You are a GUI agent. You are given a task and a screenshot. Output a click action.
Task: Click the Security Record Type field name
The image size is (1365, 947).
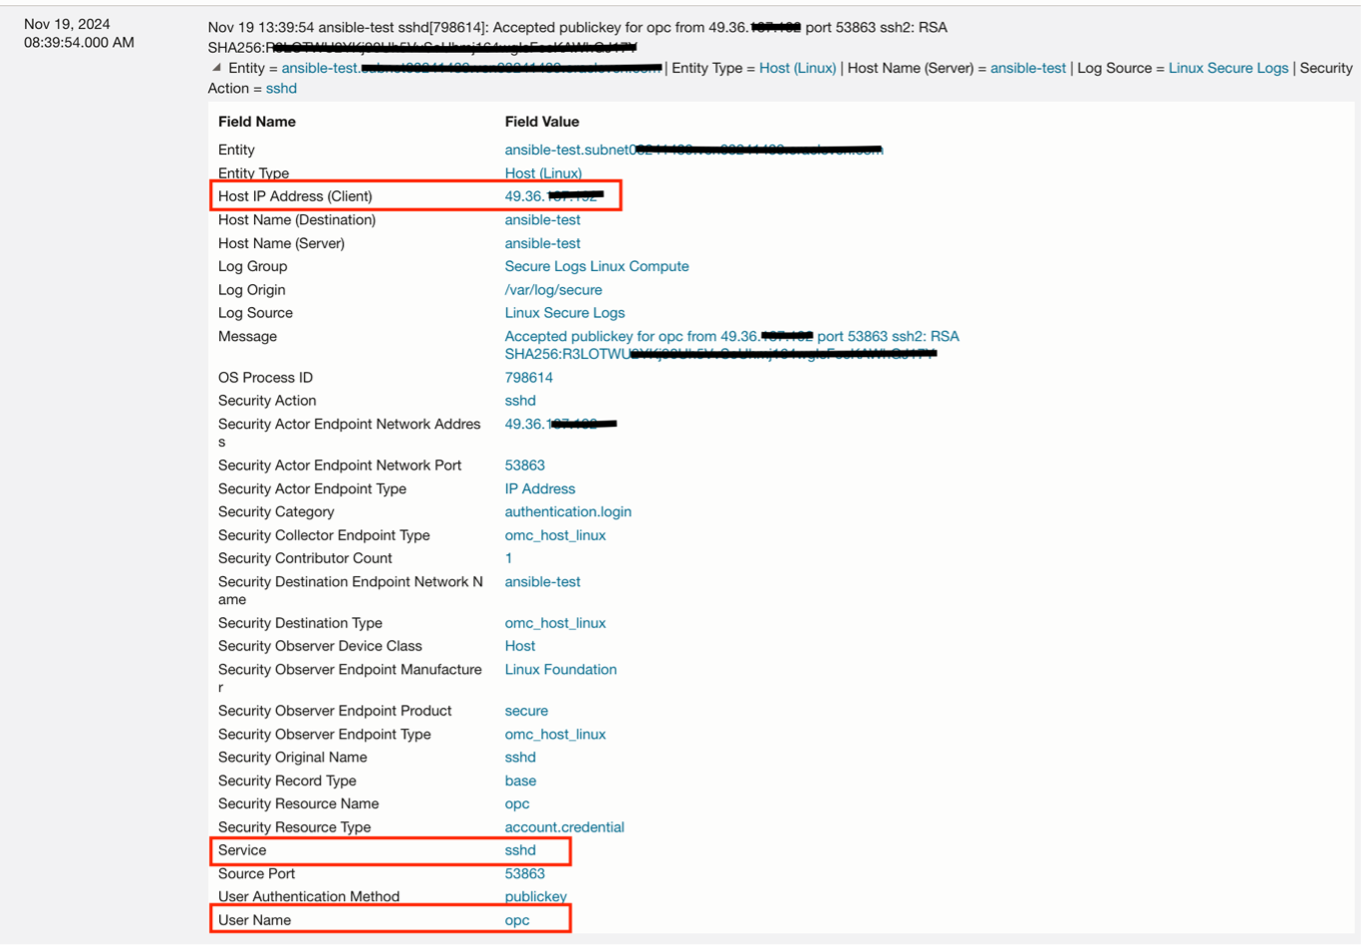tap(287, 781)
